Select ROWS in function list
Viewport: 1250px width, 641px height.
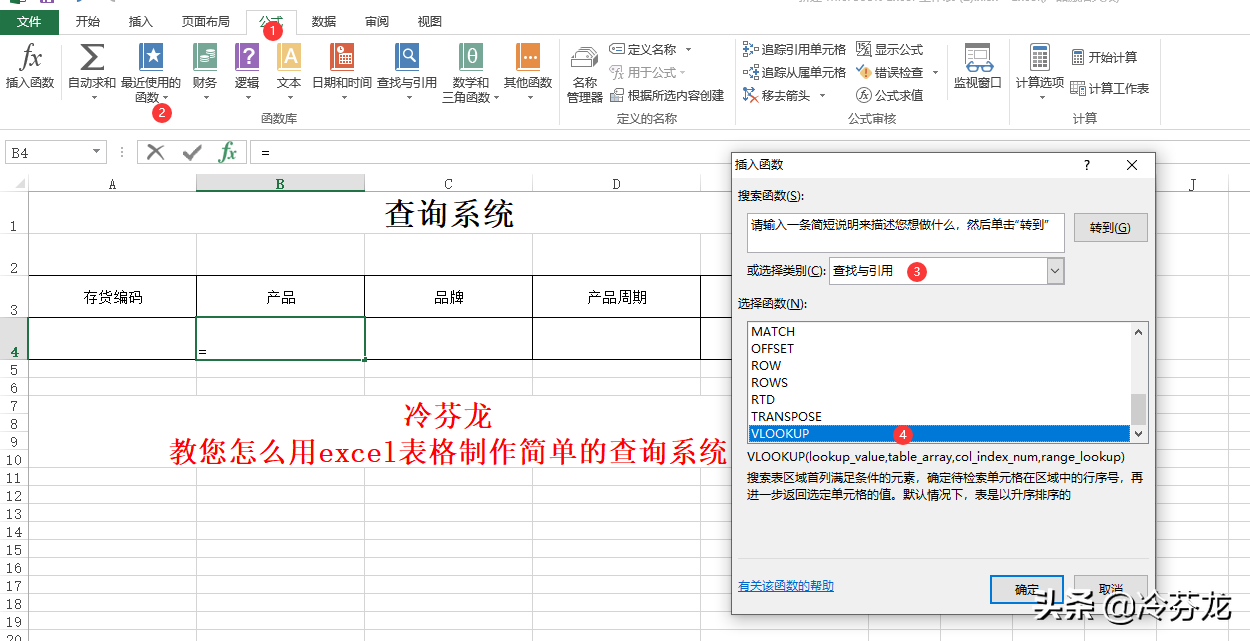(x=939, y=382)
